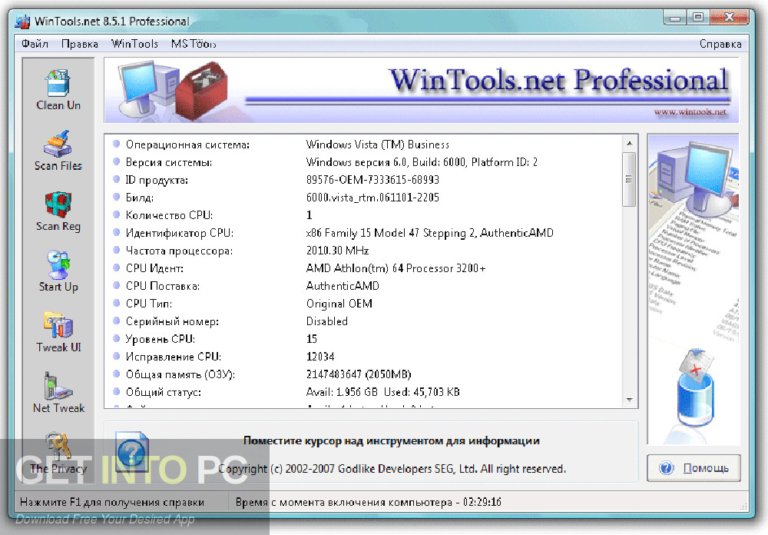Maximize the WinTools.net window
Screen dimensions: 768x535
(698, 18)
